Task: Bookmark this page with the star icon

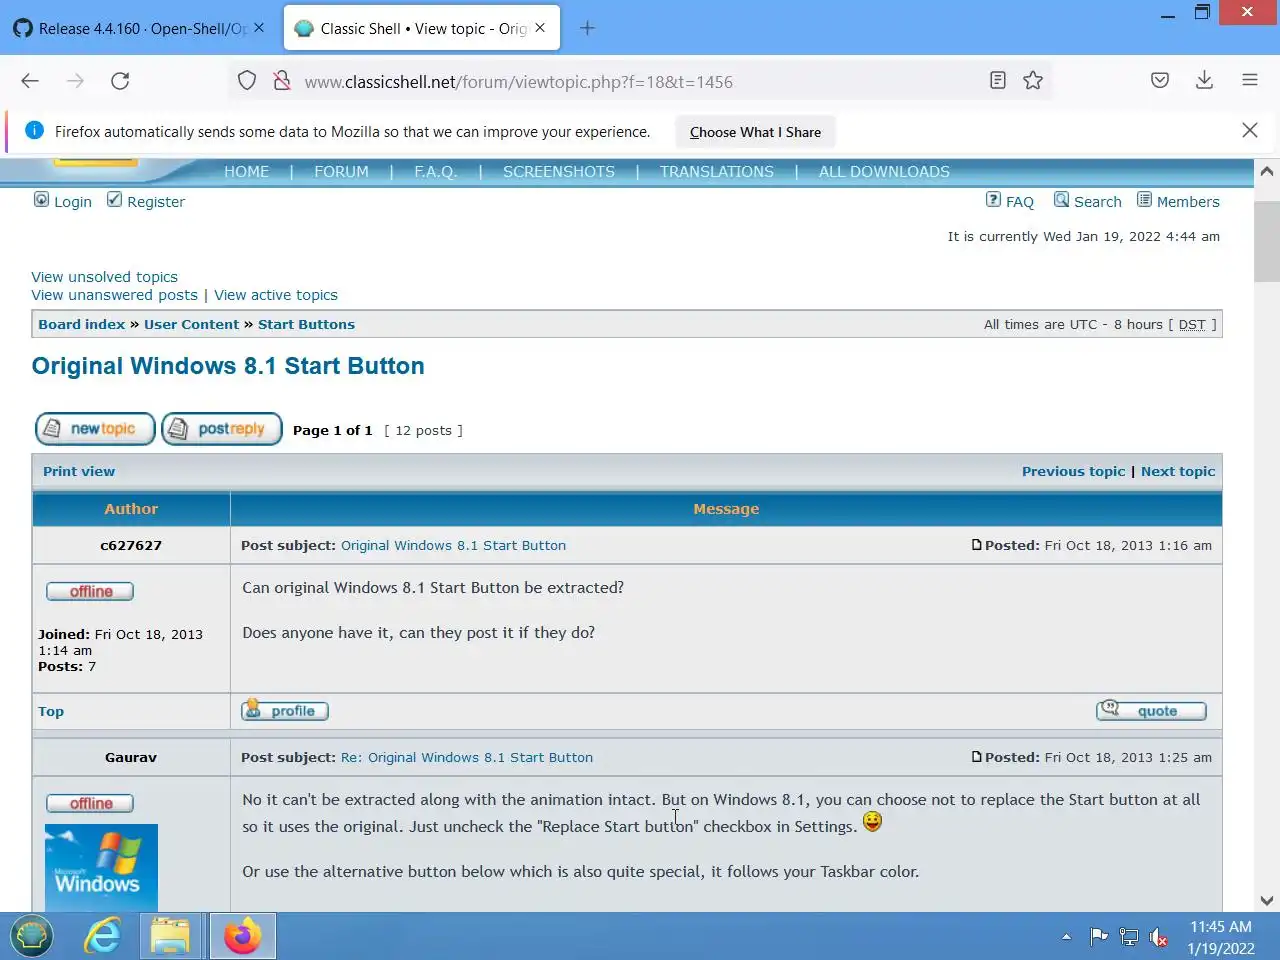Action: [x=1033, y=81]
